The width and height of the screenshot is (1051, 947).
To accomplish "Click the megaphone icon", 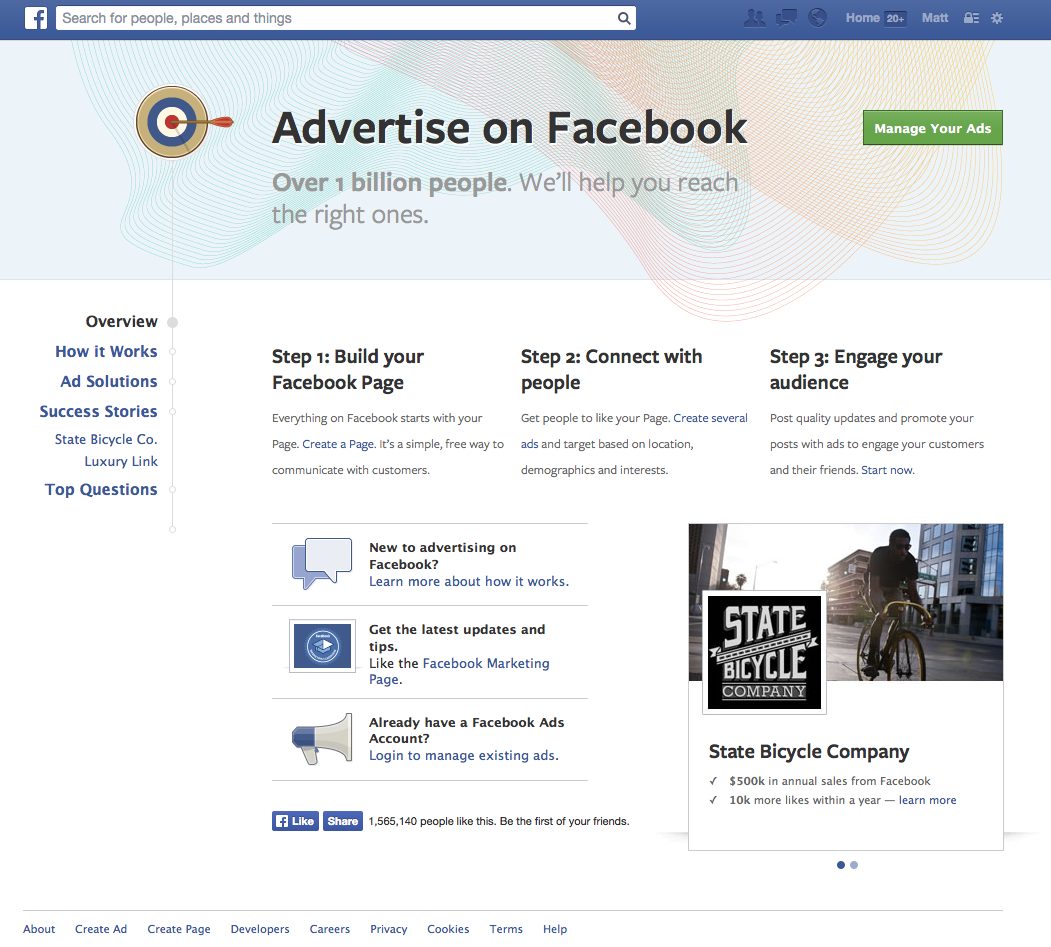I will point(322,739).
